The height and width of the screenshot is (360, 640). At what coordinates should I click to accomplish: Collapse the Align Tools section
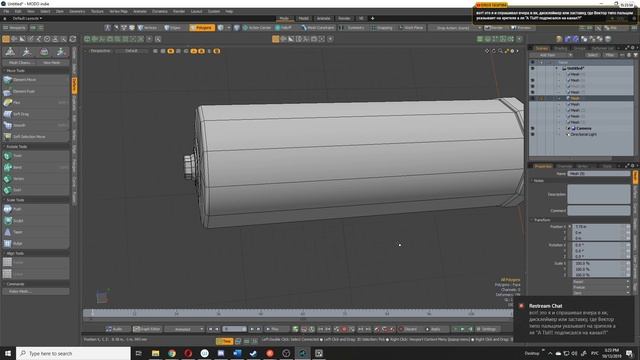click(4, 253)
